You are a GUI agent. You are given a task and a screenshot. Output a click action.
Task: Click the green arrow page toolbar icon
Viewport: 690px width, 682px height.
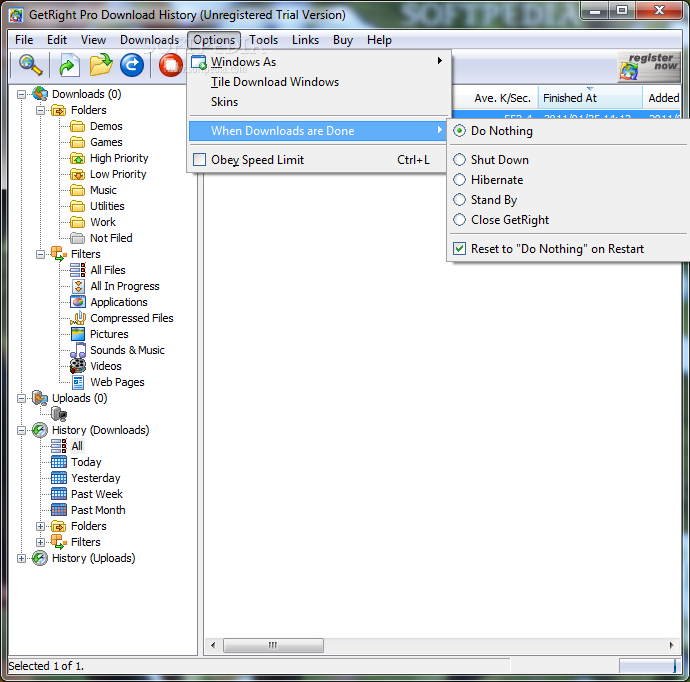point(69,65)
